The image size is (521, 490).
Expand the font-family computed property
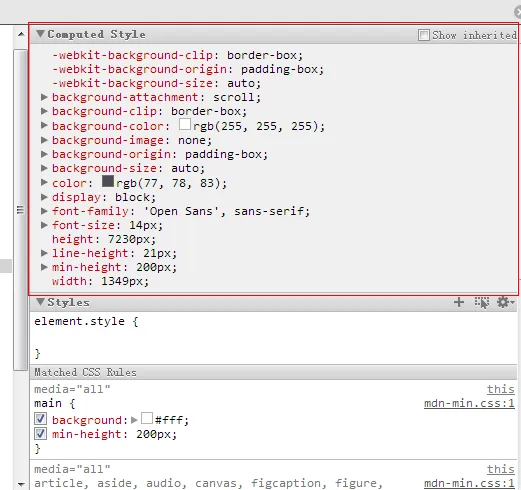(44, 211)
